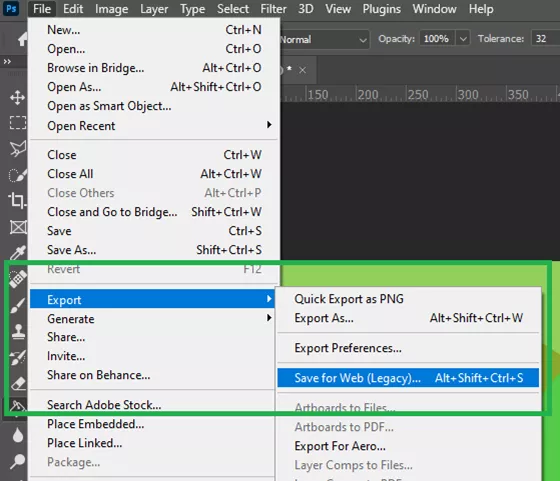Open the File menu
The image size is (560, 481).
point(42,9)
